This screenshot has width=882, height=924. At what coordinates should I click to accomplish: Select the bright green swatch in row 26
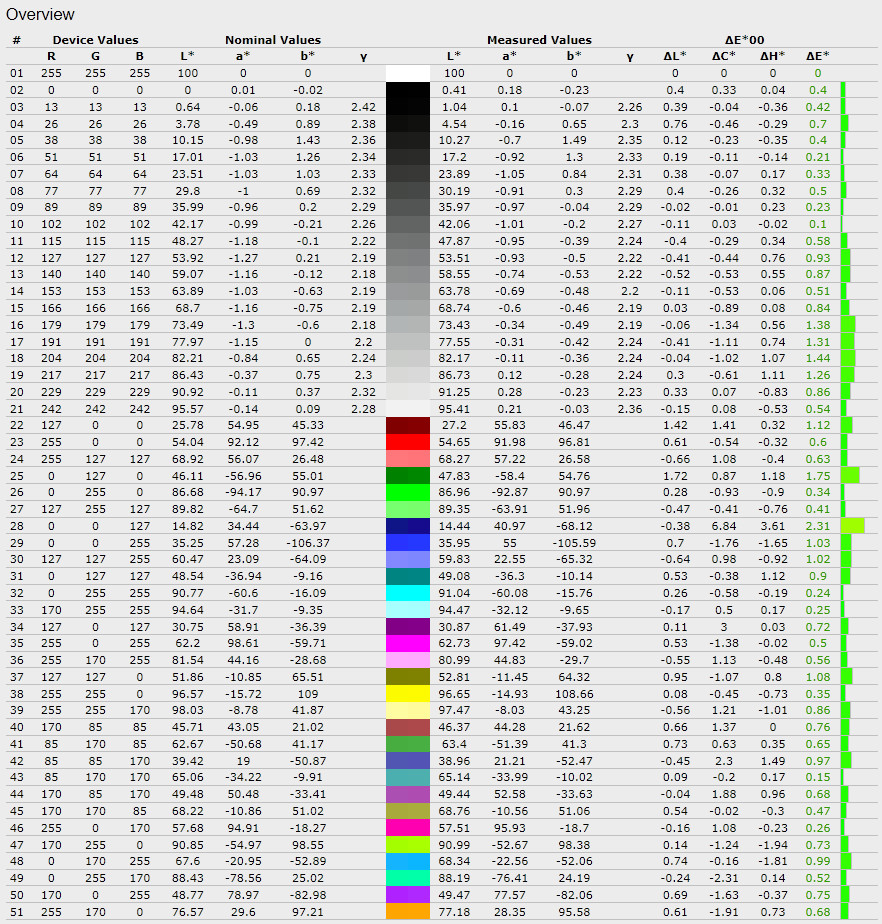[x=407, y=492]
